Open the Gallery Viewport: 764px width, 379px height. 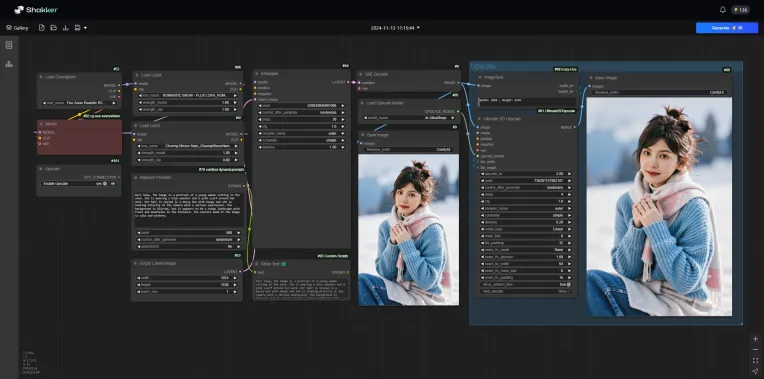click(x=17, y=28)
